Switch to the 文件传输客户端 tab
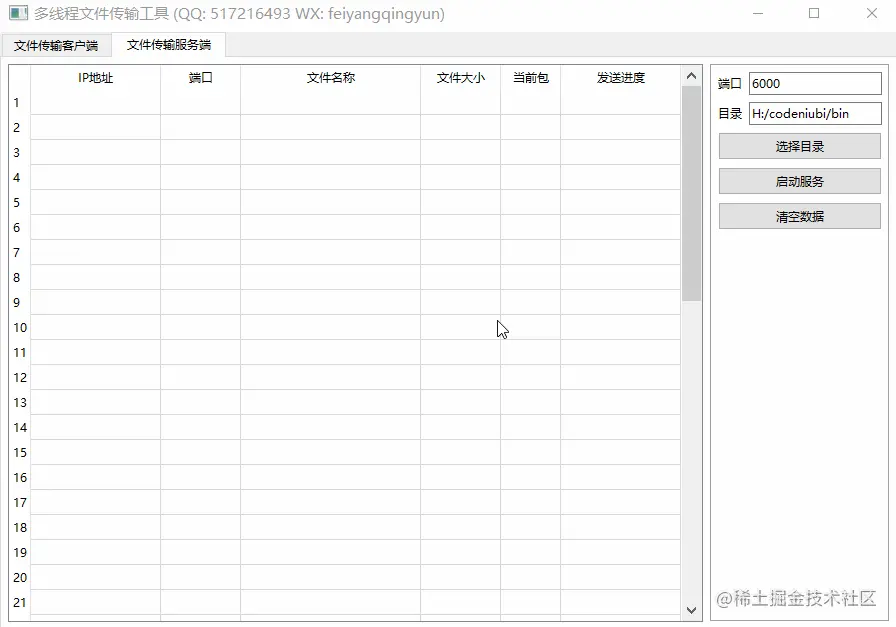This screenshot has height=627, width=896. tap(58, 45)
